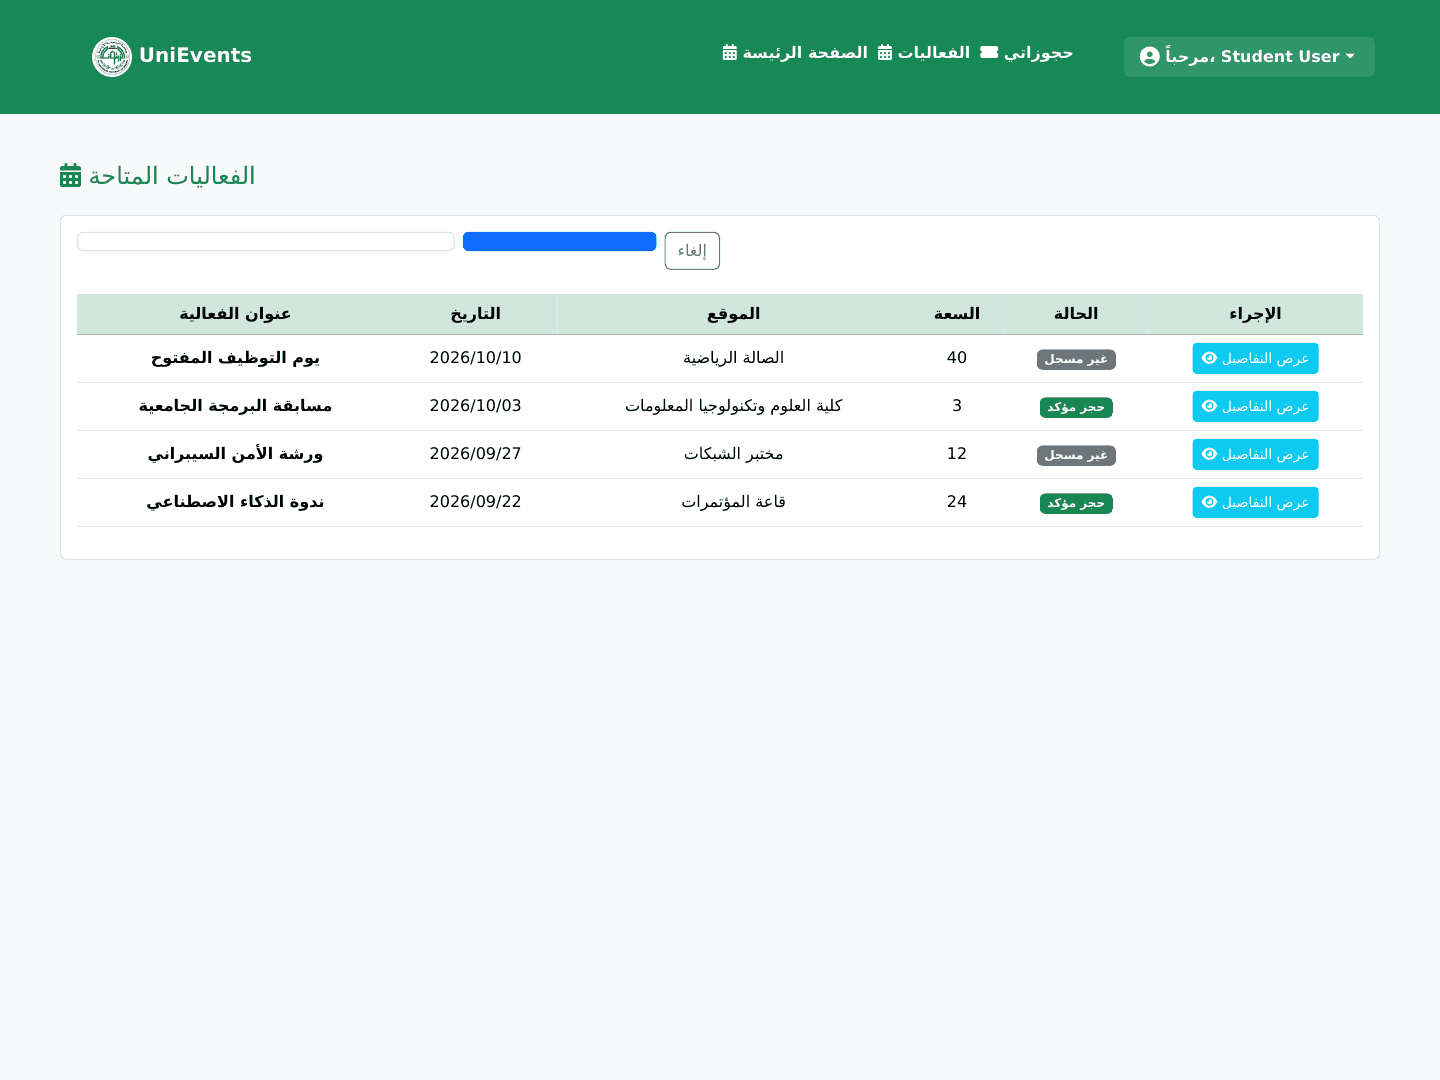Click the eye icon for مسابقة البرمجة الجامعية
The width and height of the screenshot is (1440, 1080).
click(1209, 406)
